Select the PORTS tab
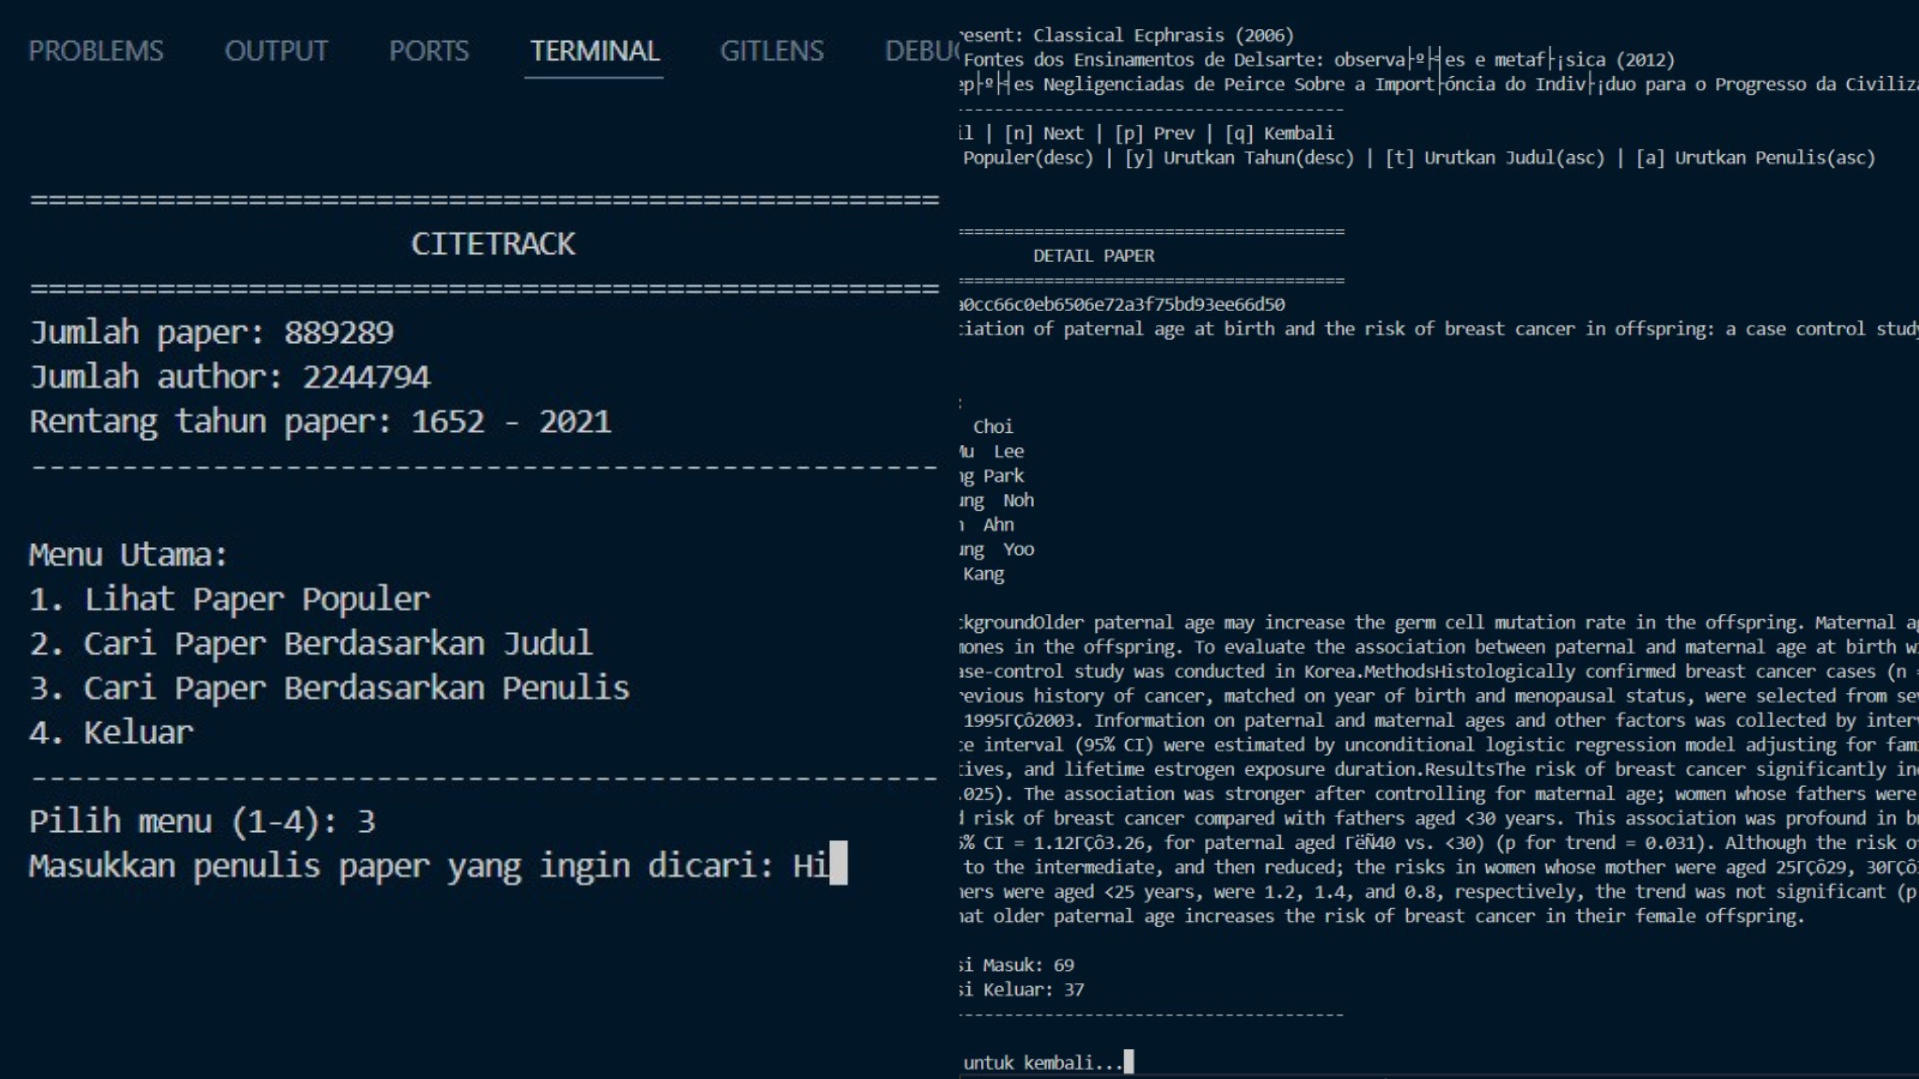 pos(428,50)
